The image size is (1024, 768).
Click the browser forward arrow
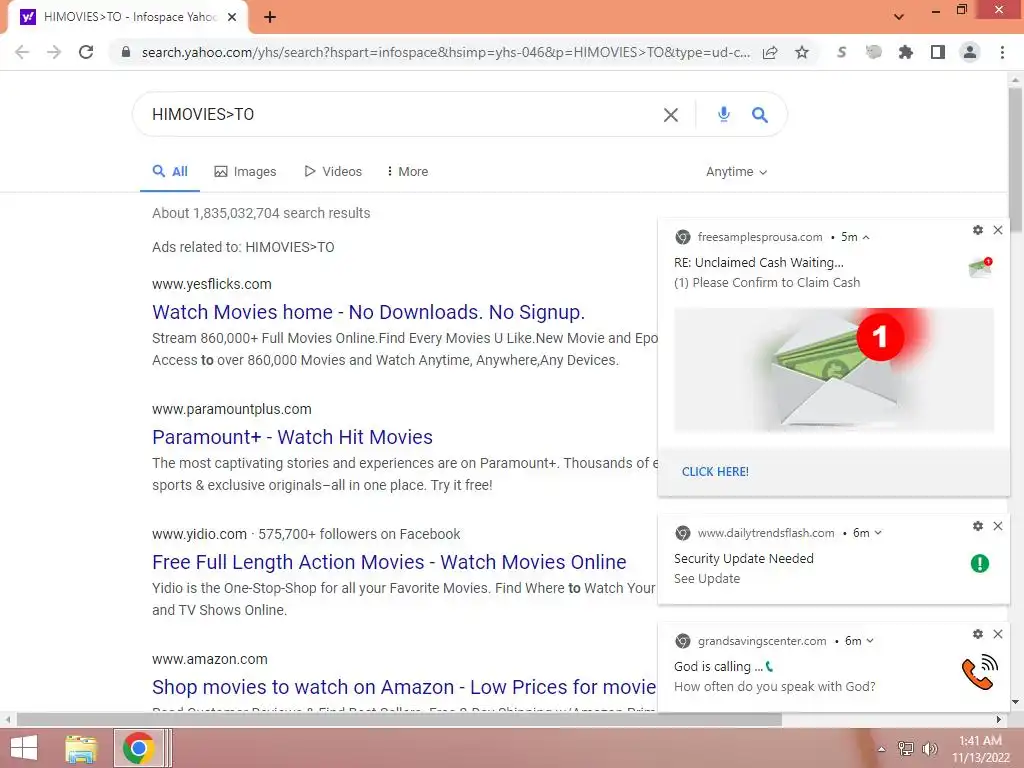click(54, 52)
